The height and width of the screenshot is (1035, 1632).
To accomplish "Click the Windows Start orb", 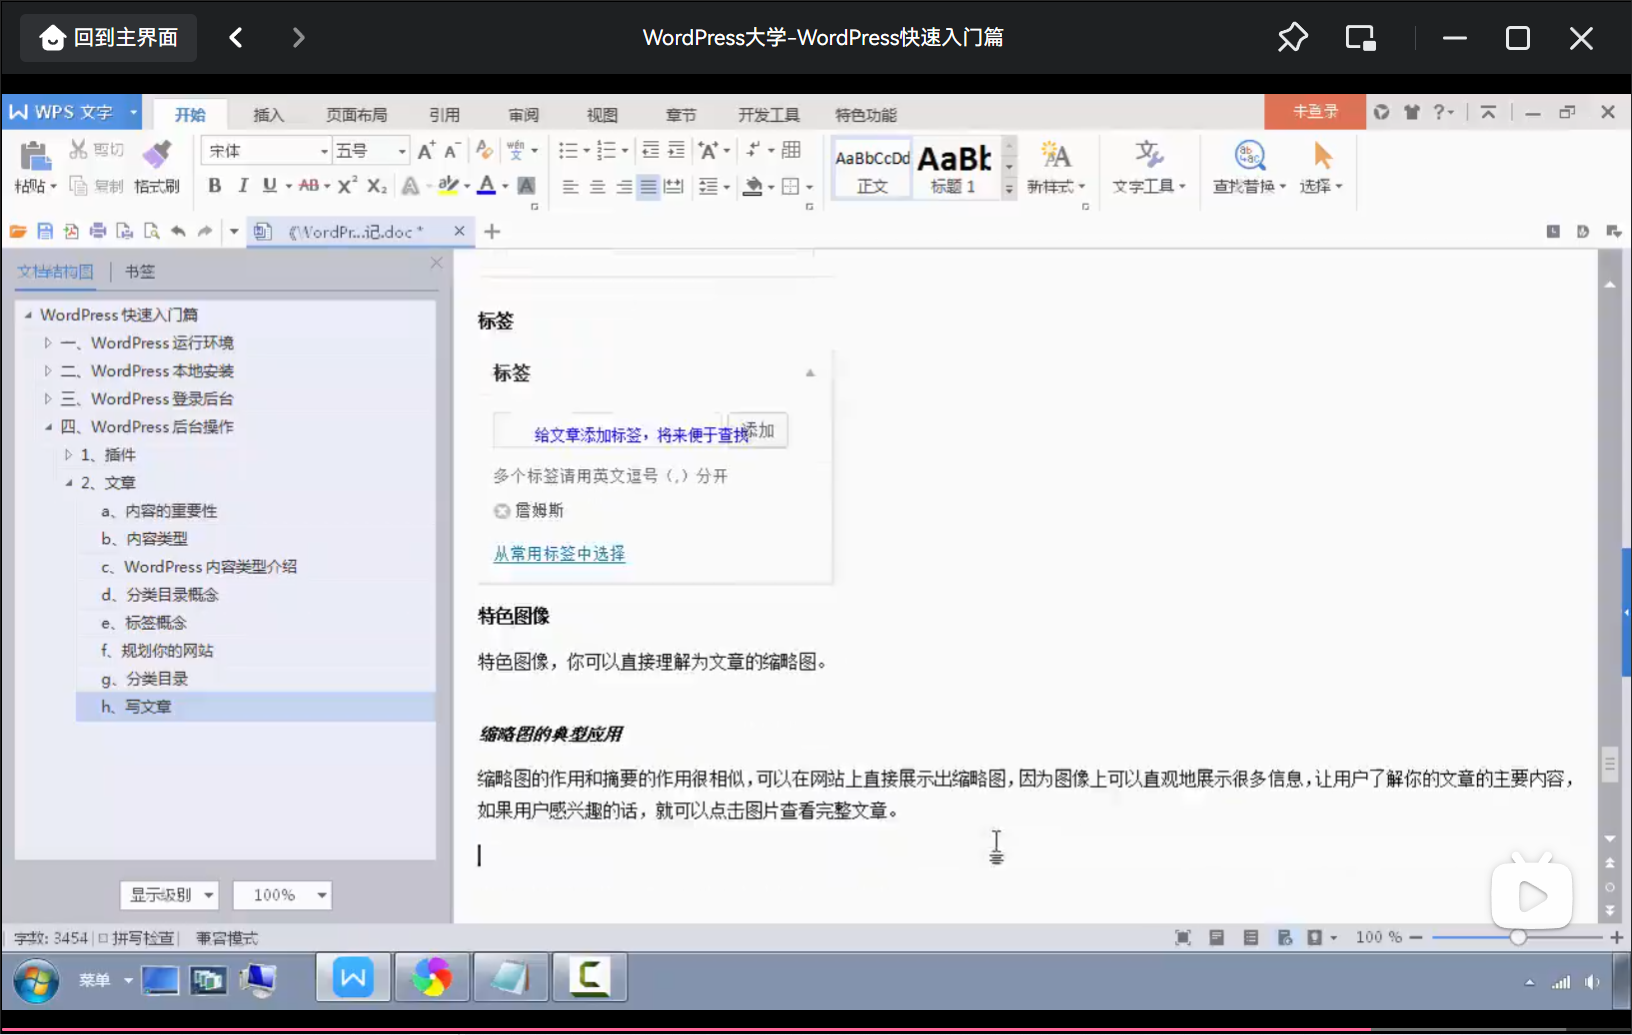I will 37,980.
